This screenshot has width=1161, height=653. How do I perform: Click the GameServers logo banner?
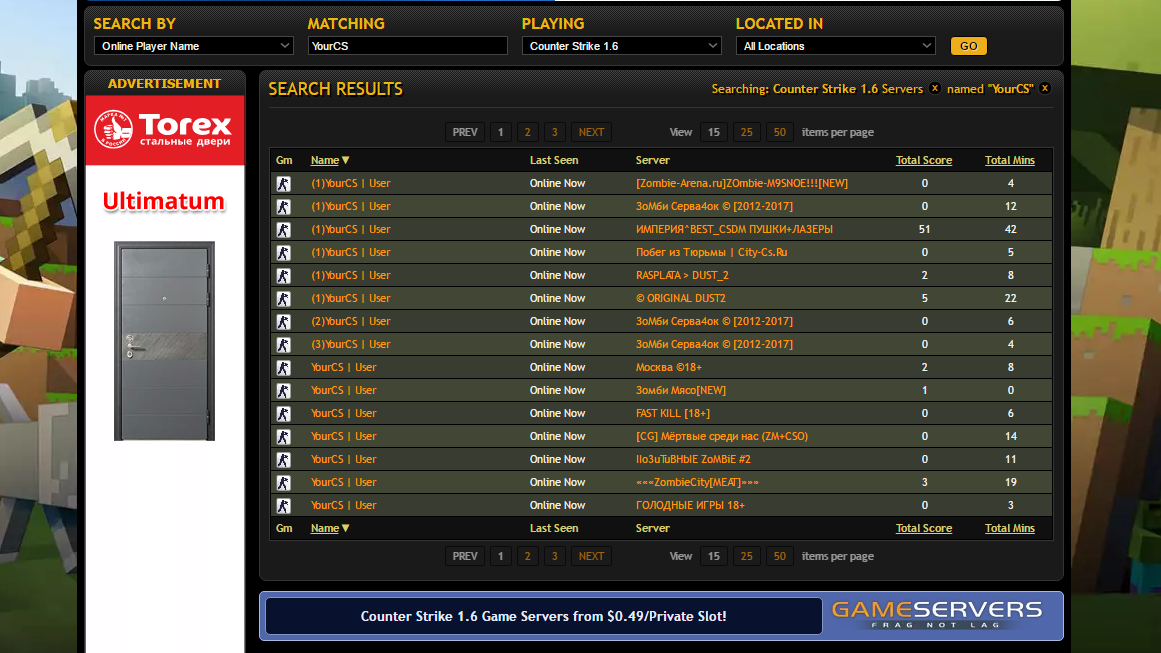tap(937, 615)
